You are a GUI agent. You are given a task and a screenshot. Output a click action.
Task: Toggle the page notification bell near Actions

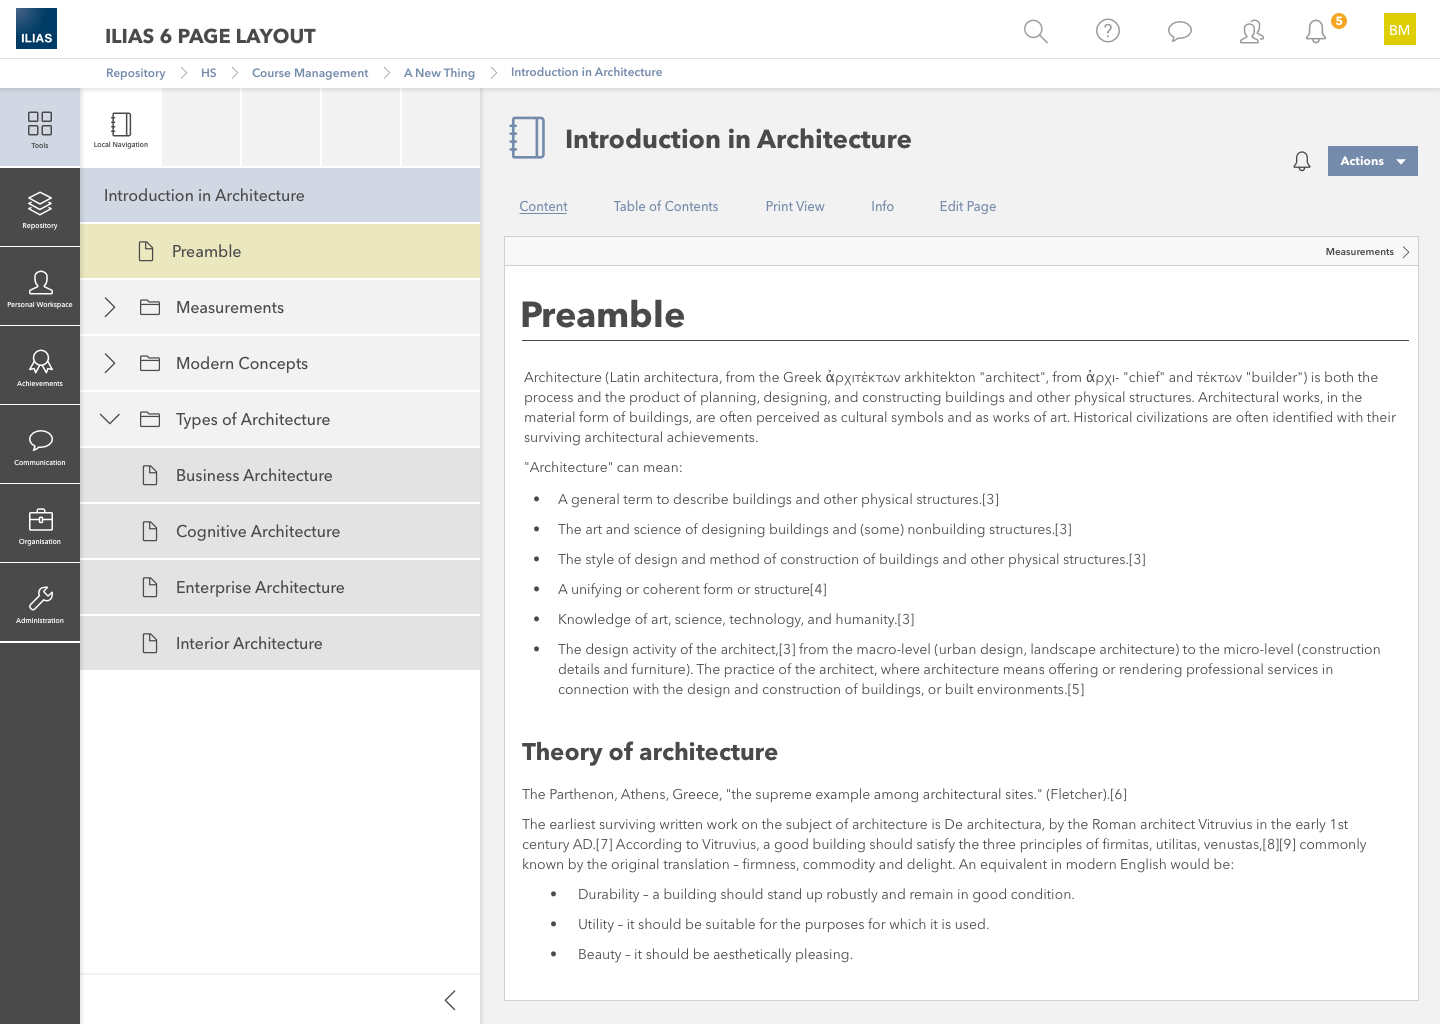pyautogui.click(x=1301, y=161)
